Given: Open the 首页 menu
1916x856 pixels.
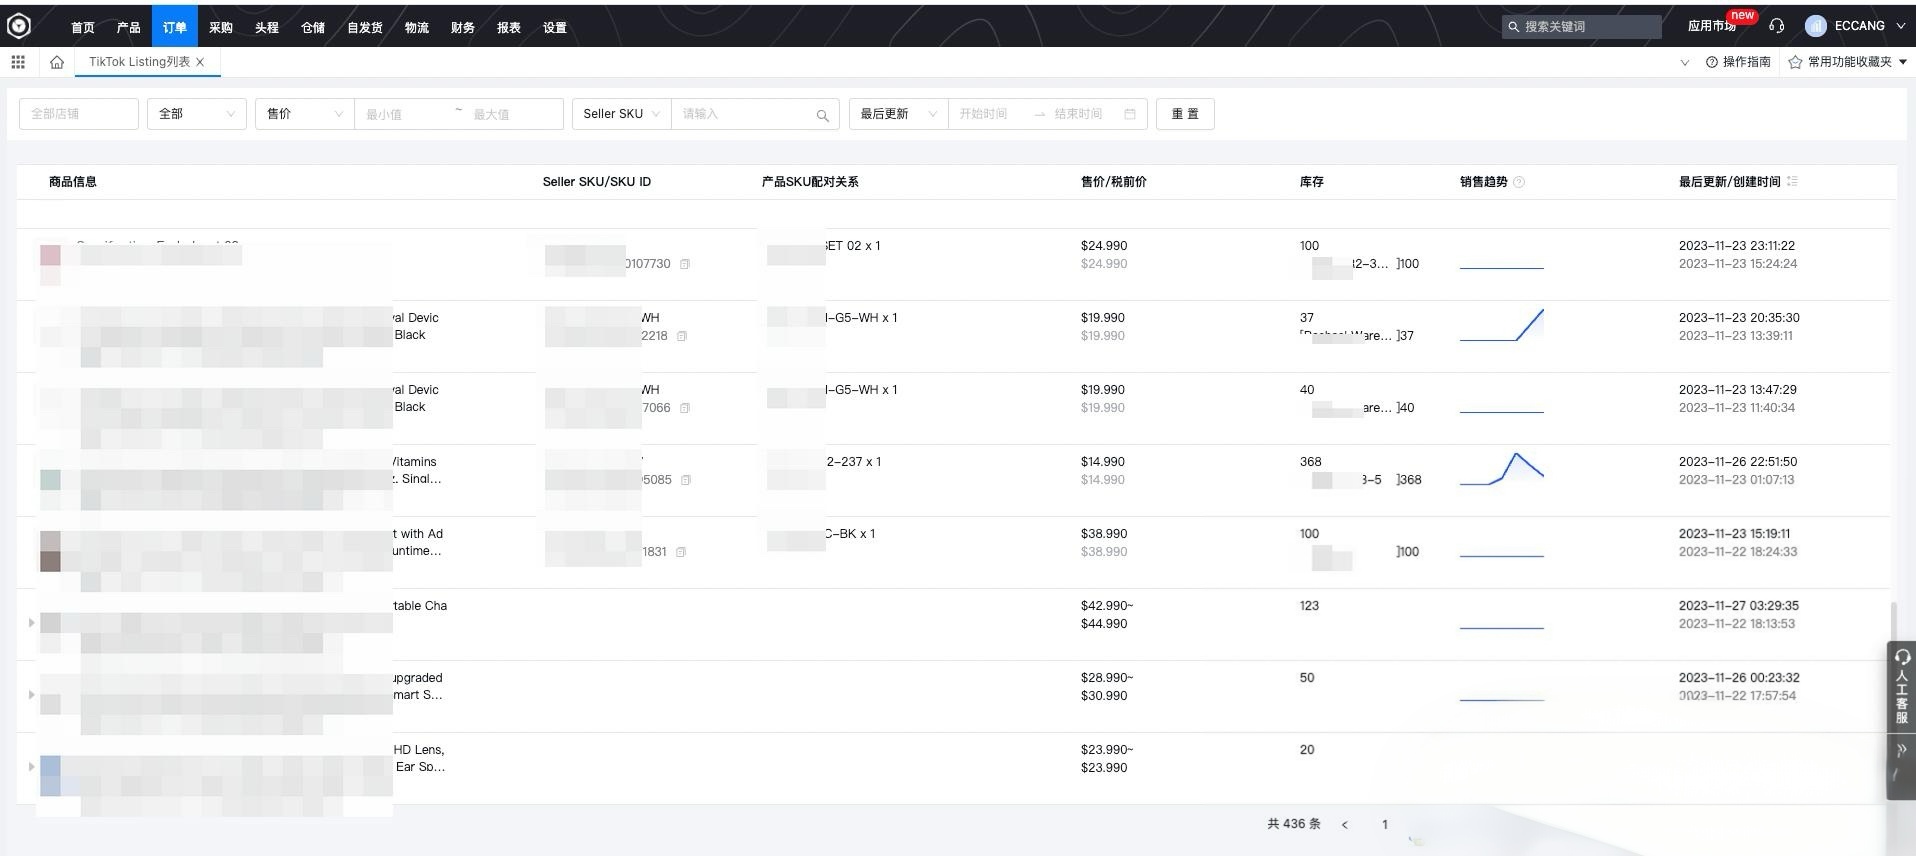Looking at the screenshot, I should 83,27.
